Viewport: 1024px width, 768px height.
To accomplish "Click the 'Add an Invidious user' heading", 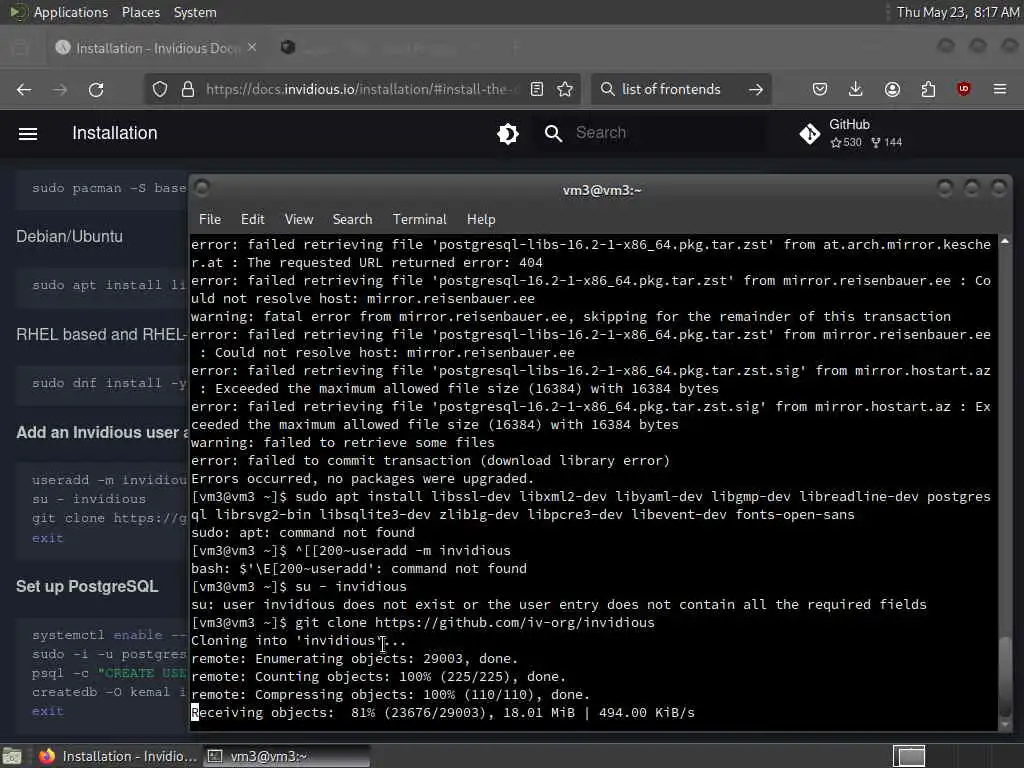I will pyautogui.click(x=101, y=432).
